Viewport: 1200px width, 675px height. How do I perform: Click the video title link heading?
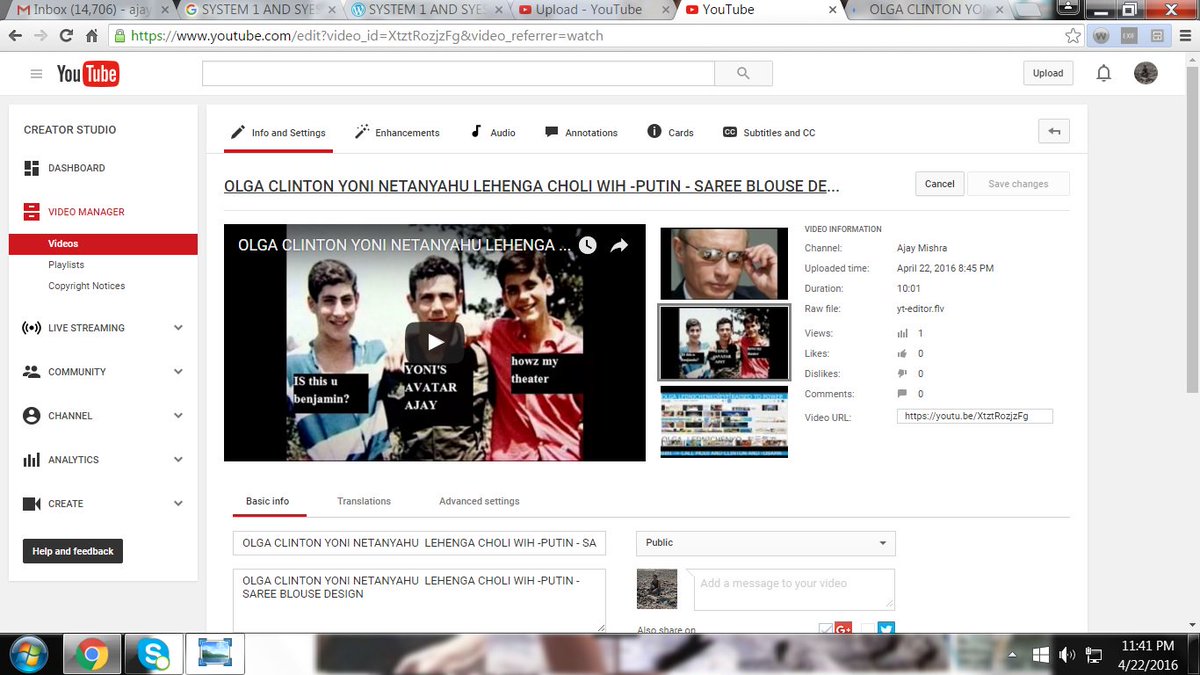(531, 187)
